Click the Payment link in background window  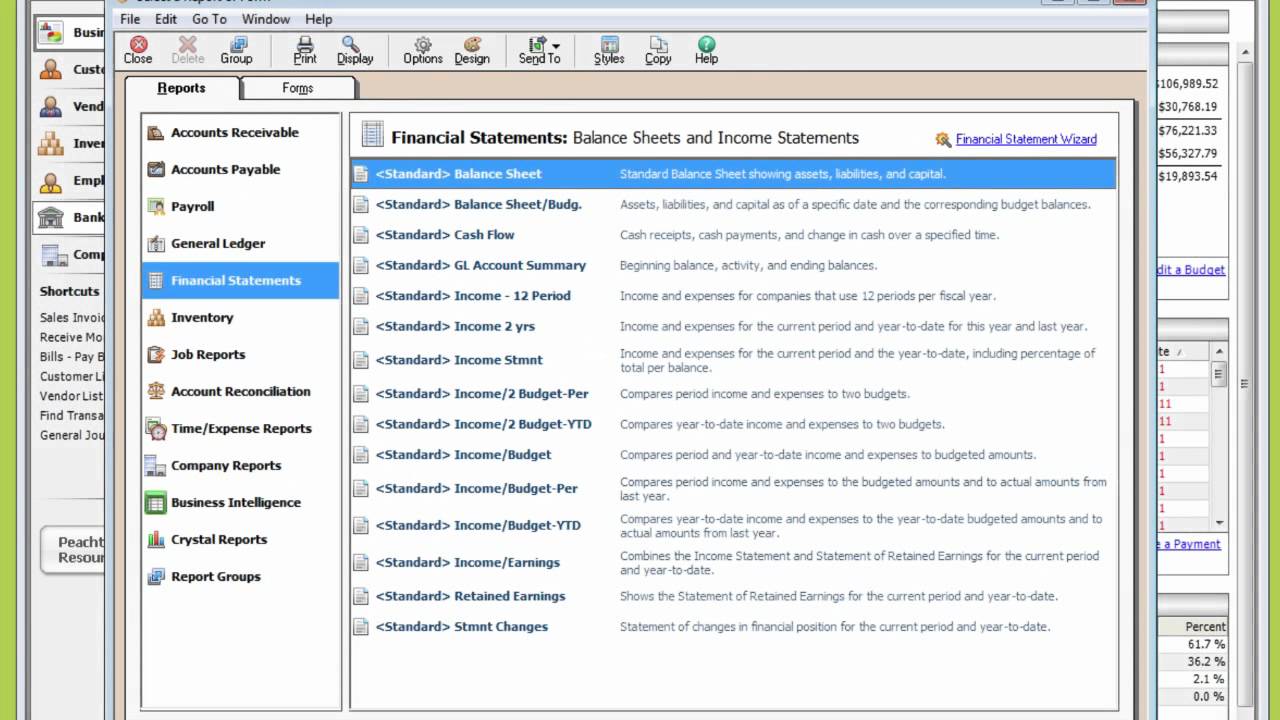pyautogui.click(x=1190, y=544)
